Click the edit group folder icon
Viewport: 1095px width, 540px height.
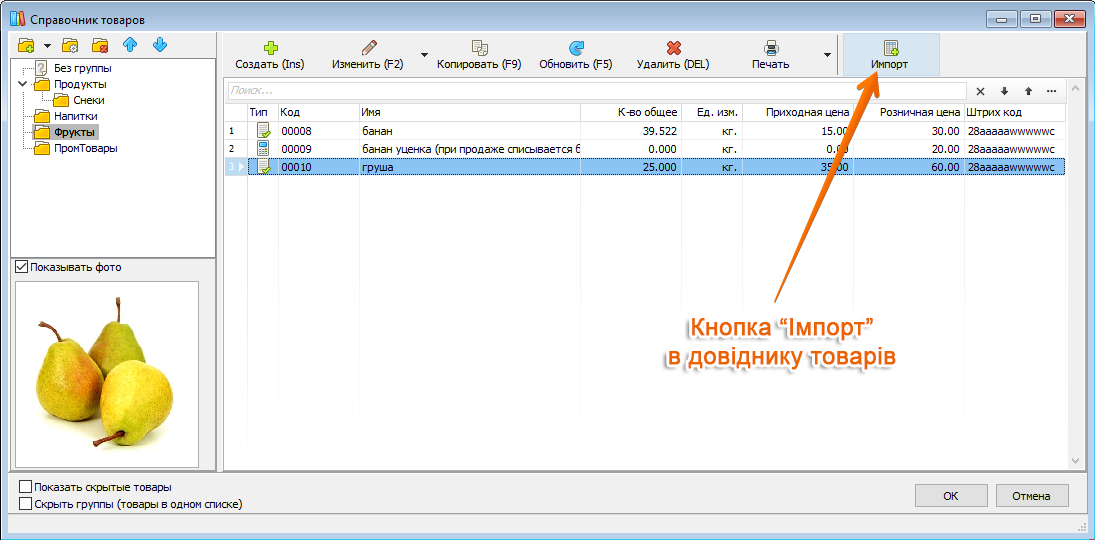coord(70,46)
